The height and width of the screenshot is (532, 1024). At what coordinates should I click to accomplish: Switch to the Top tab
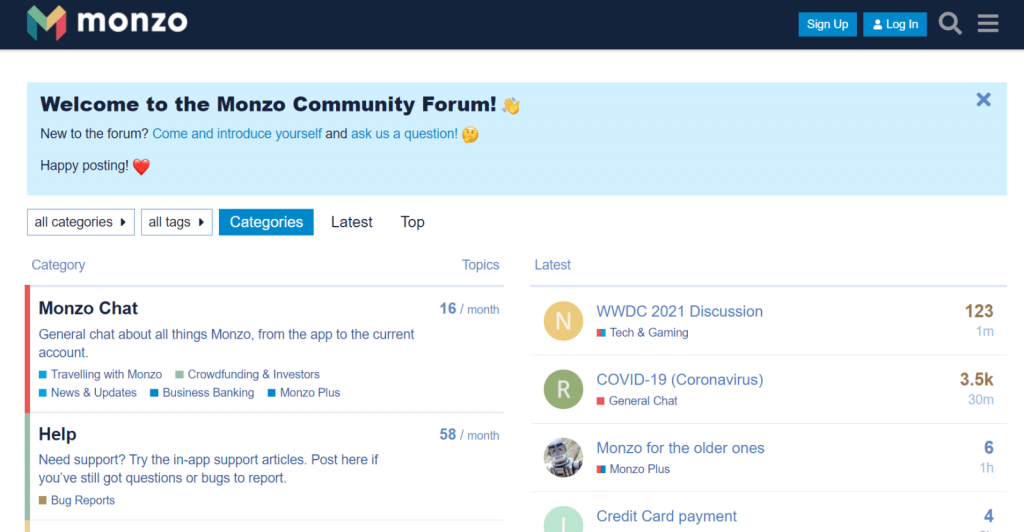point(412,222)
